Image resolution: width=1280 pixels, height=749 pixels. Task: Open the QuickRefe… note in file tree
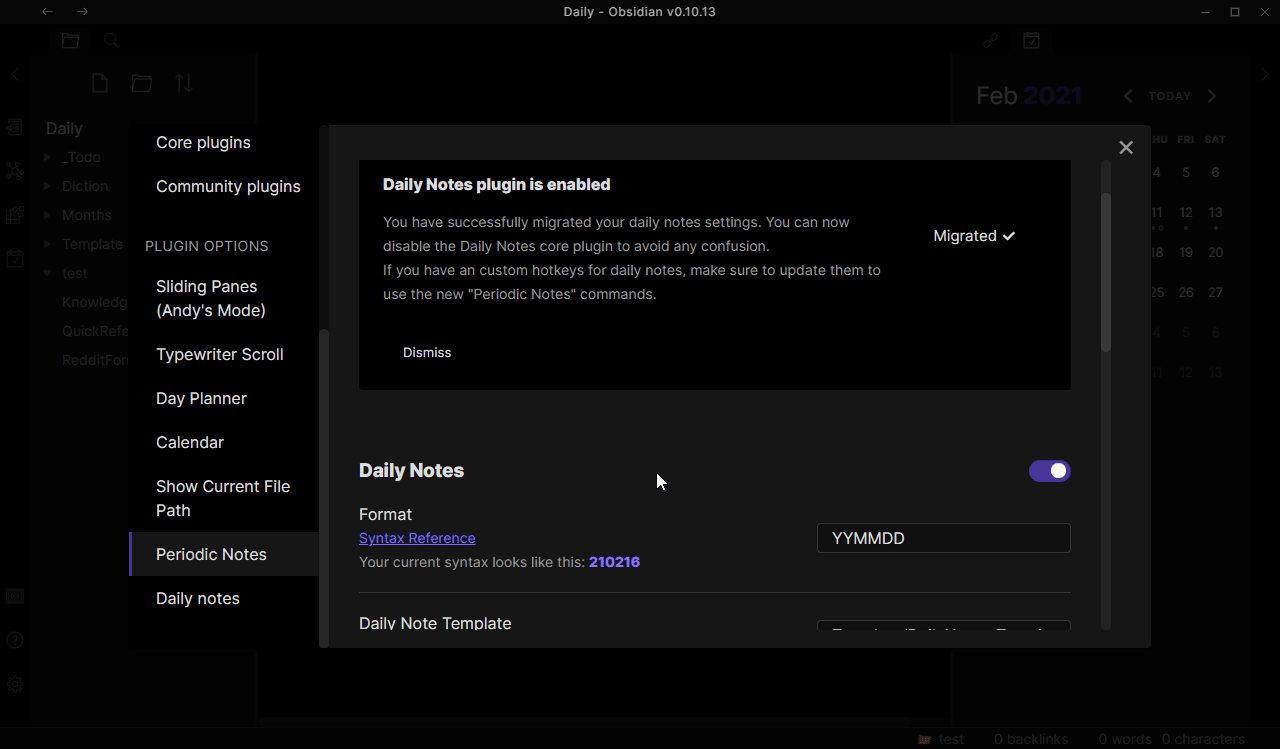click(94, 331)
